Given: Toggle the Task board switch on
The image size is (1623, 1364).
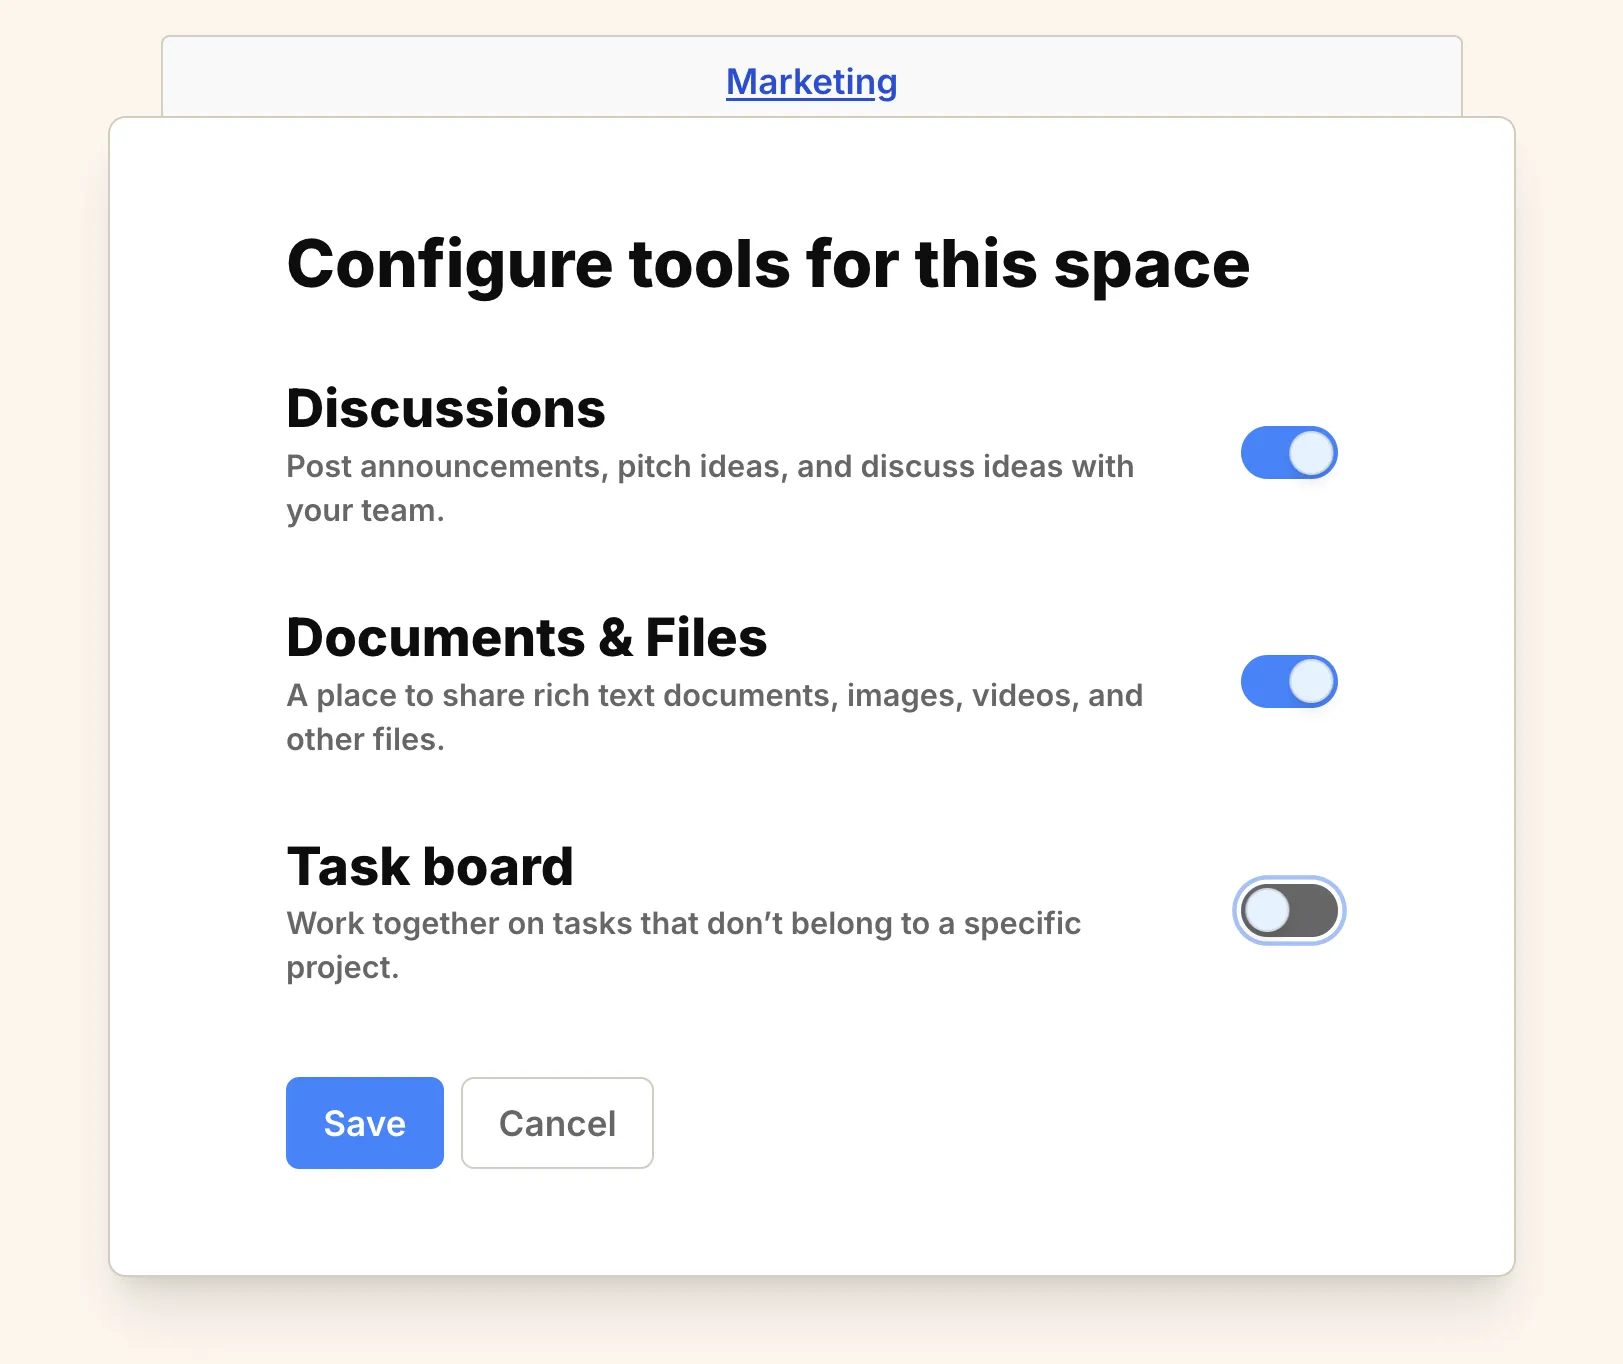Looking at the screenshot, I should pos(1289,910).
